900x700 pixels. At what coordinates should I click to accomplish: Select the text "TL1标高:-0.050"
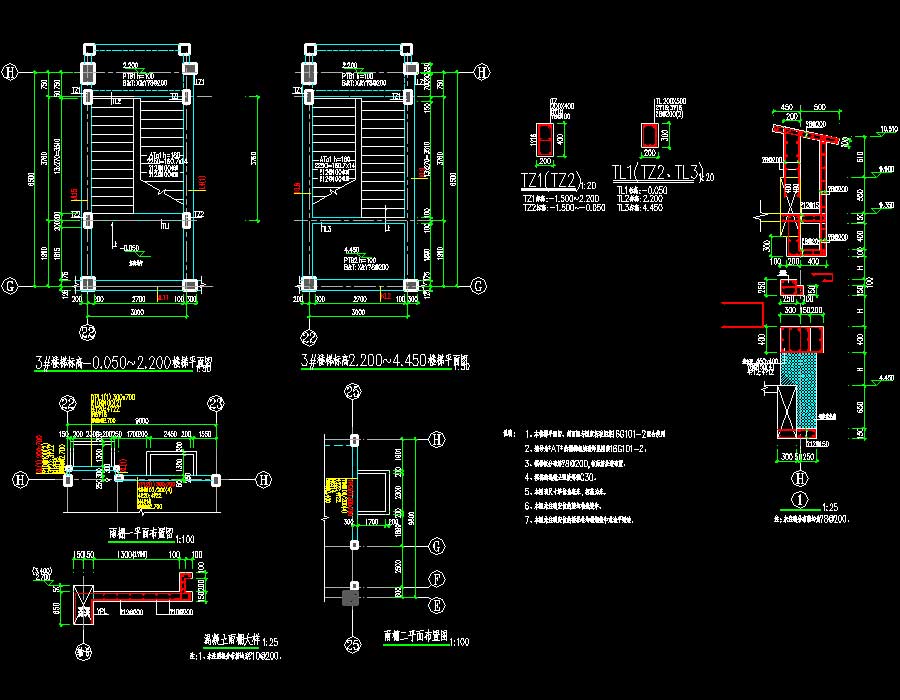pos(642,190)
